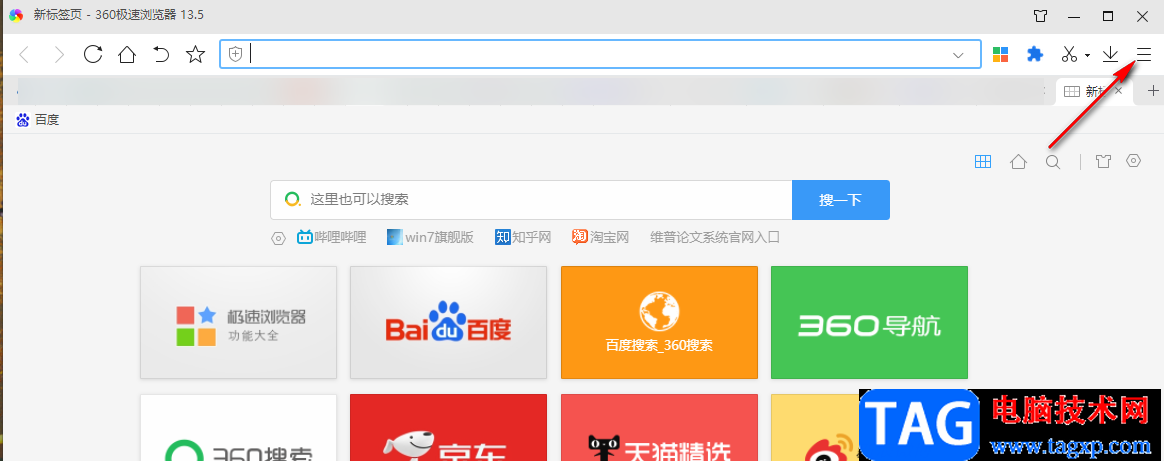Open the hamburger main menu
Image resolution: width=1164 pixels, height=461 pixels.
pos(1143,53)
